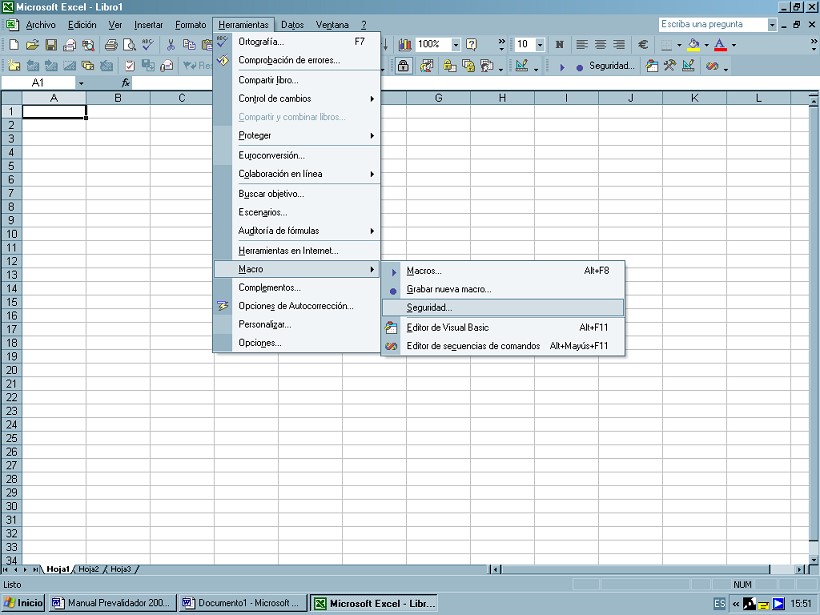Click the New Comment icon in Reviewing toolbar

pos(14,66)
